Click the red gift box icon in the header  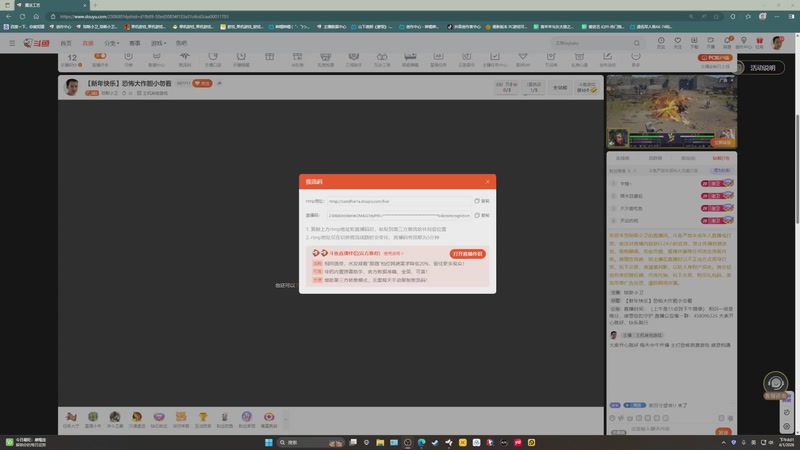pos(759,42)
